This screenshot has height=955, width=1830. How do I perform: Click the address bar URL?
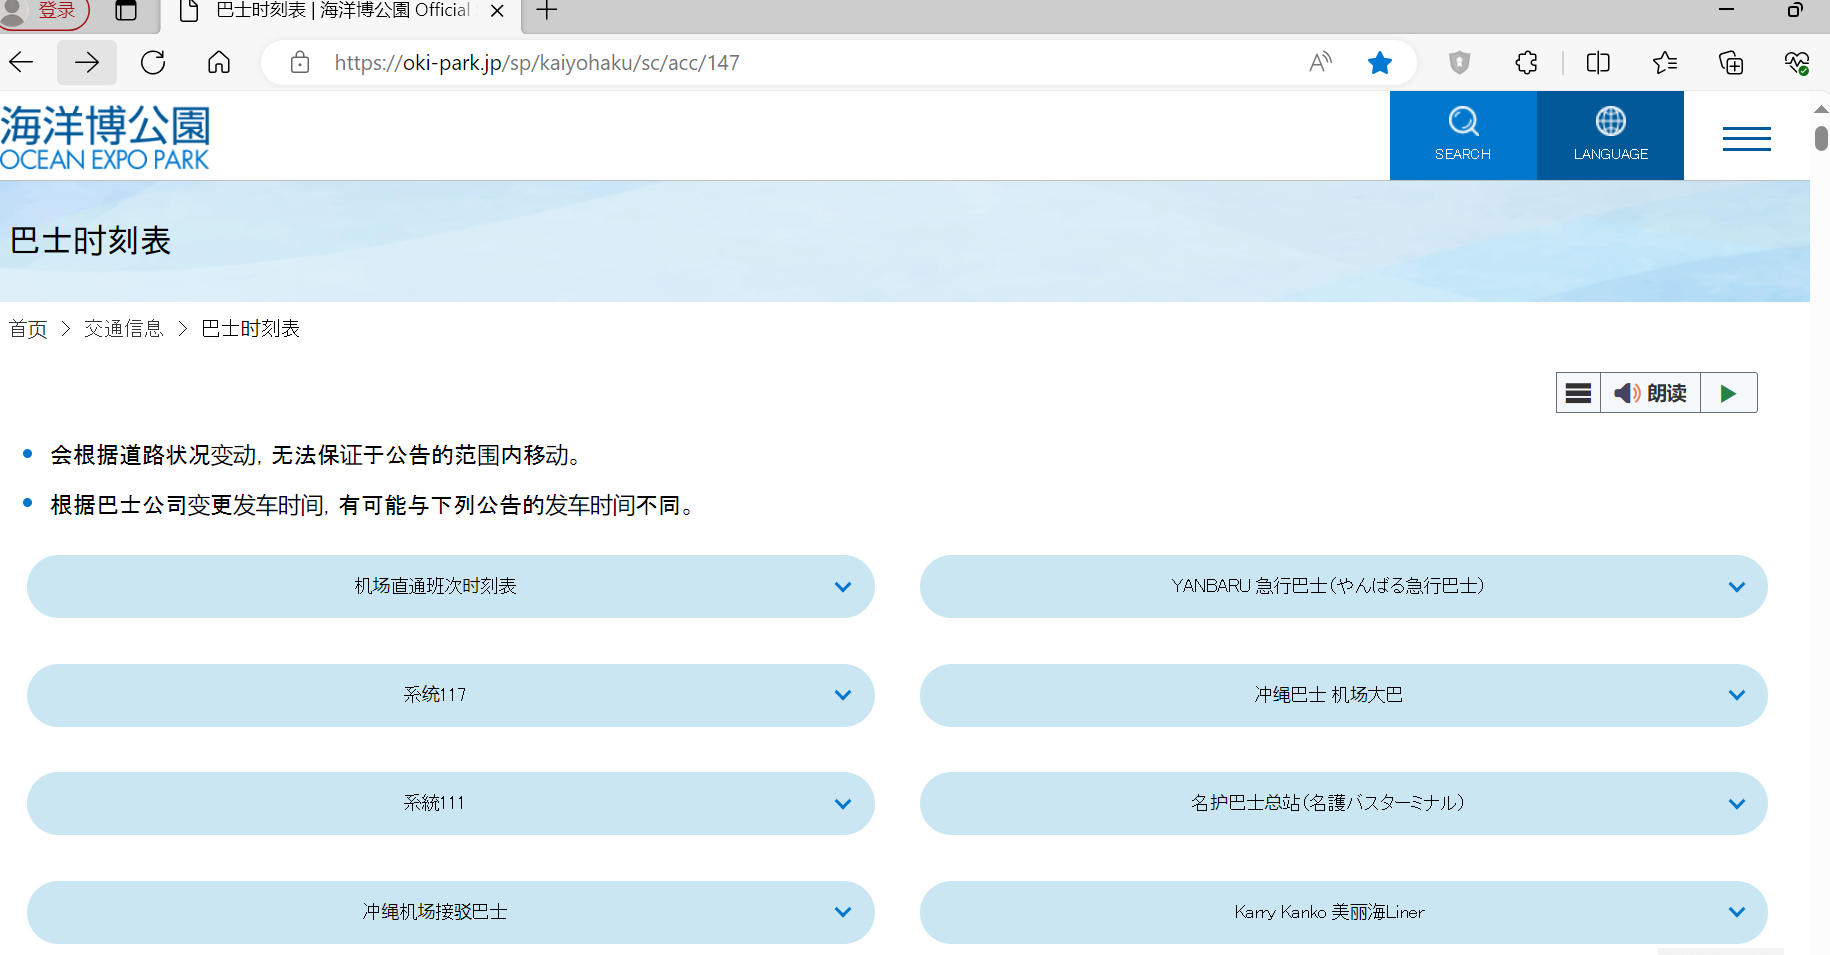click(537, 63)
